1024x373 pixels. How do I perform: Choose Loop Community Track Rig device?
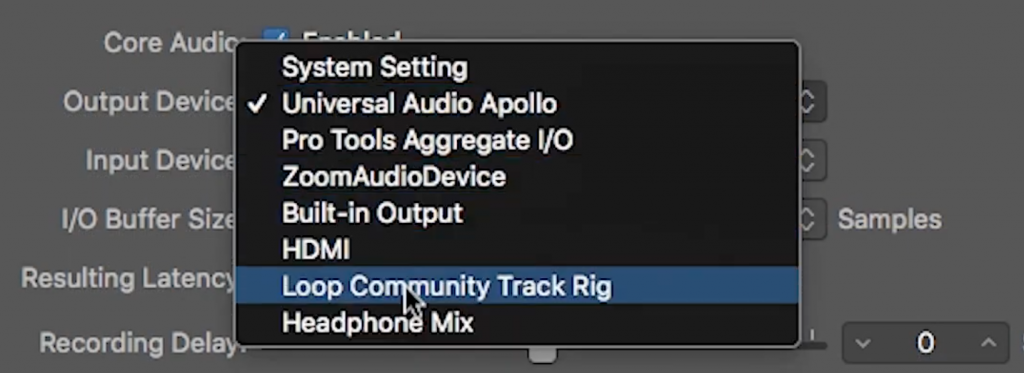(x=517, y=285)
